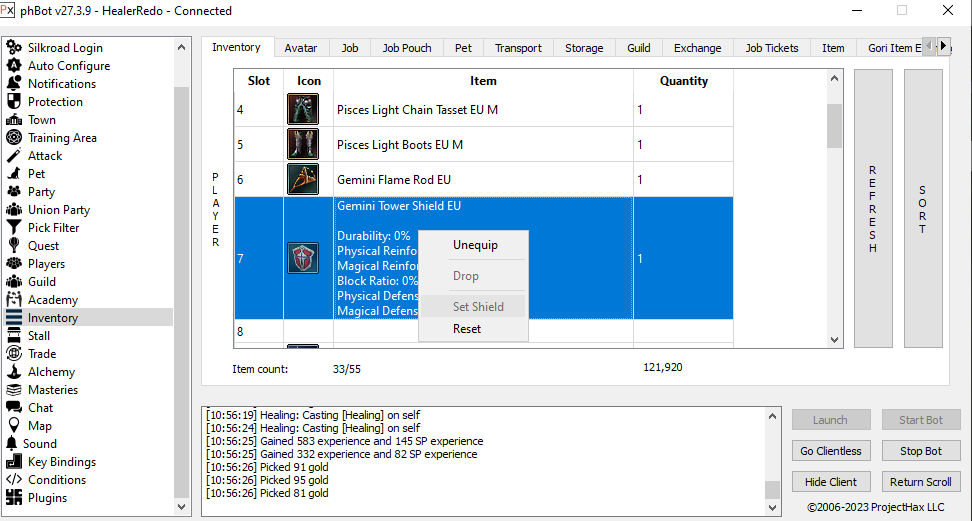Open the Silkroad Login section icon

click(14, 48)
